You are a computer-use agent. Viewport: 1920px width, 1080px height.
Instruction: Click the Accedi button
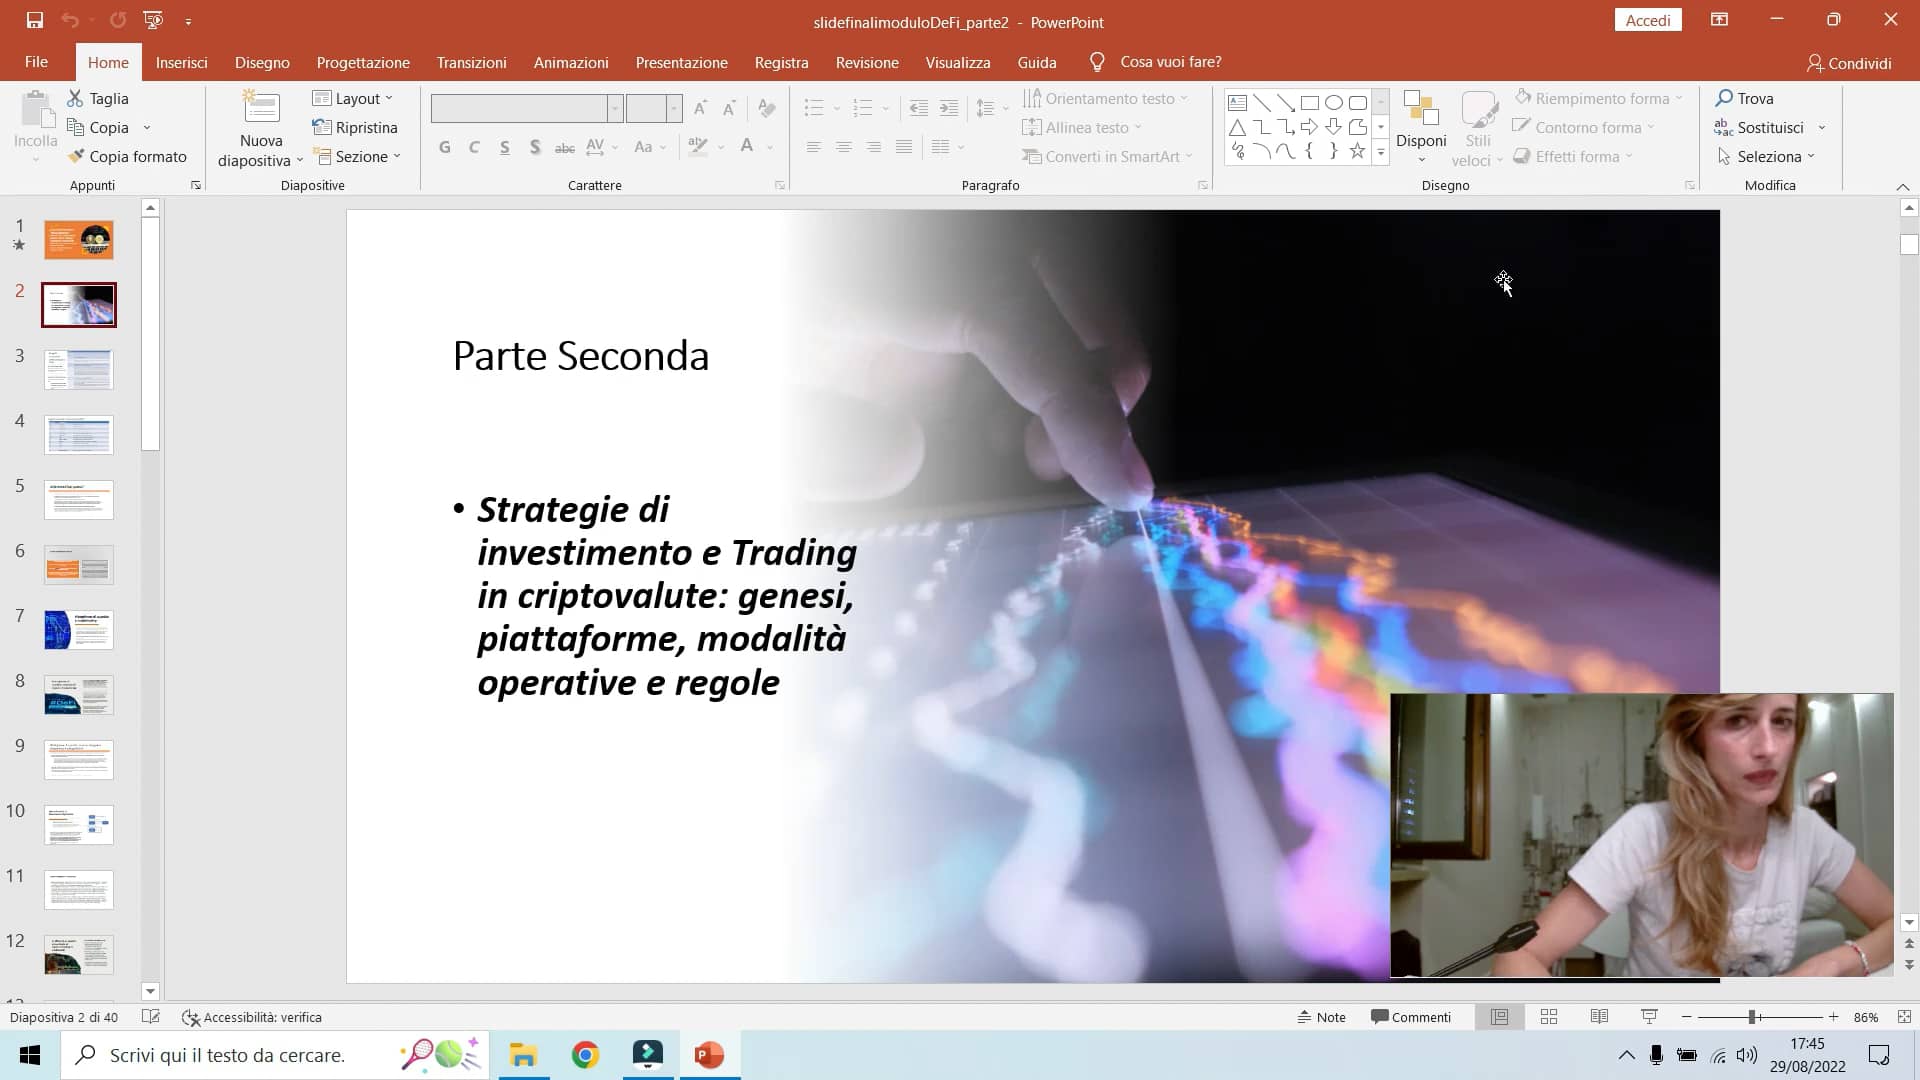pyautogui.click(x=1647, y=20)
